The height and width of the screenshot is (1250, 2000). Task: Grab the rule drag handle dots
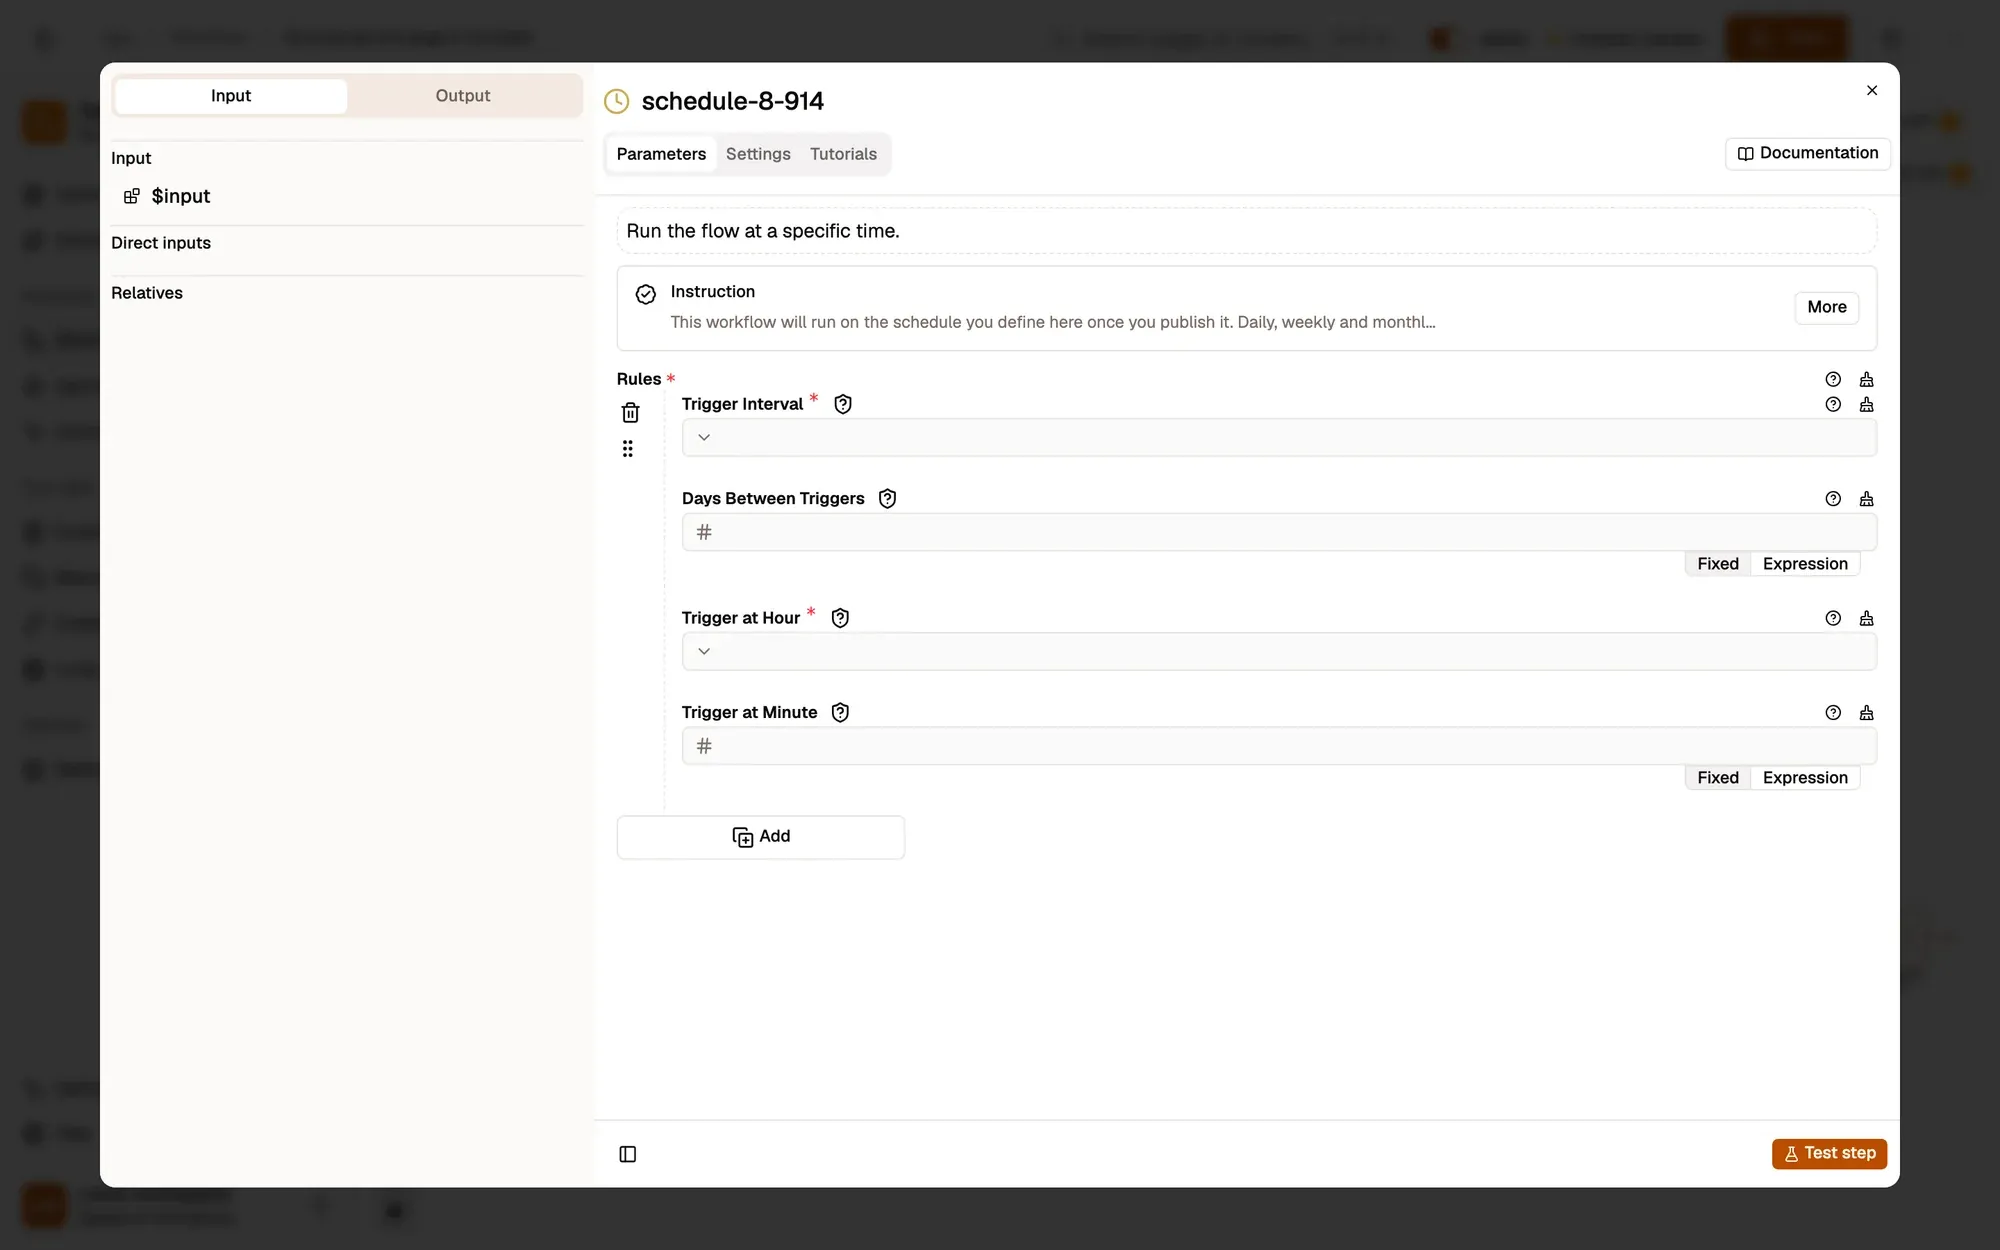pos(628,449)
